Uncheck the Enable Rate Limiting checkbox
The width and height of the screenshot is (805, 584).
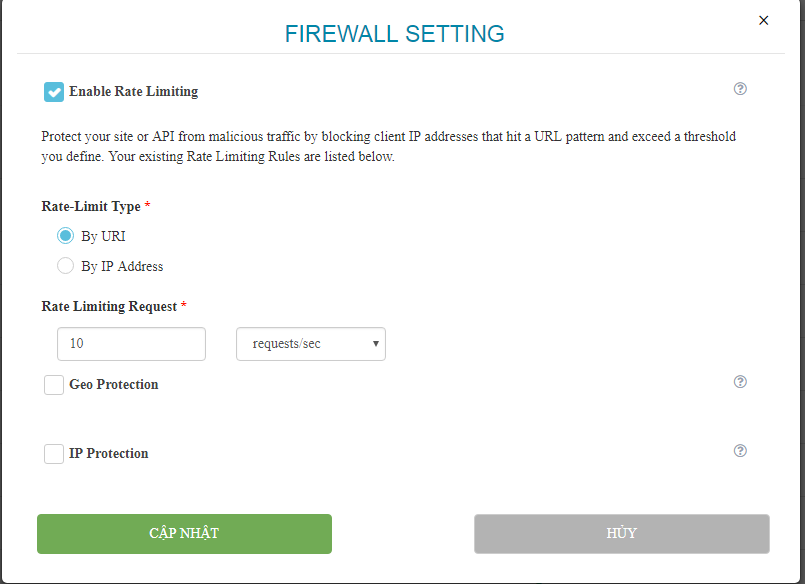(x=54, y=92)
